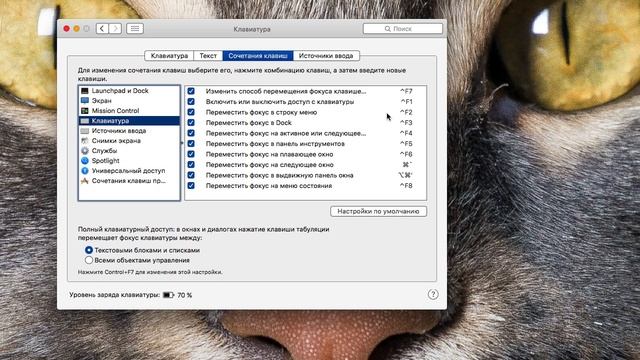Click the ^F5 shortcut value
Viewport: 640px width, 360px height.
pos(406,144)
